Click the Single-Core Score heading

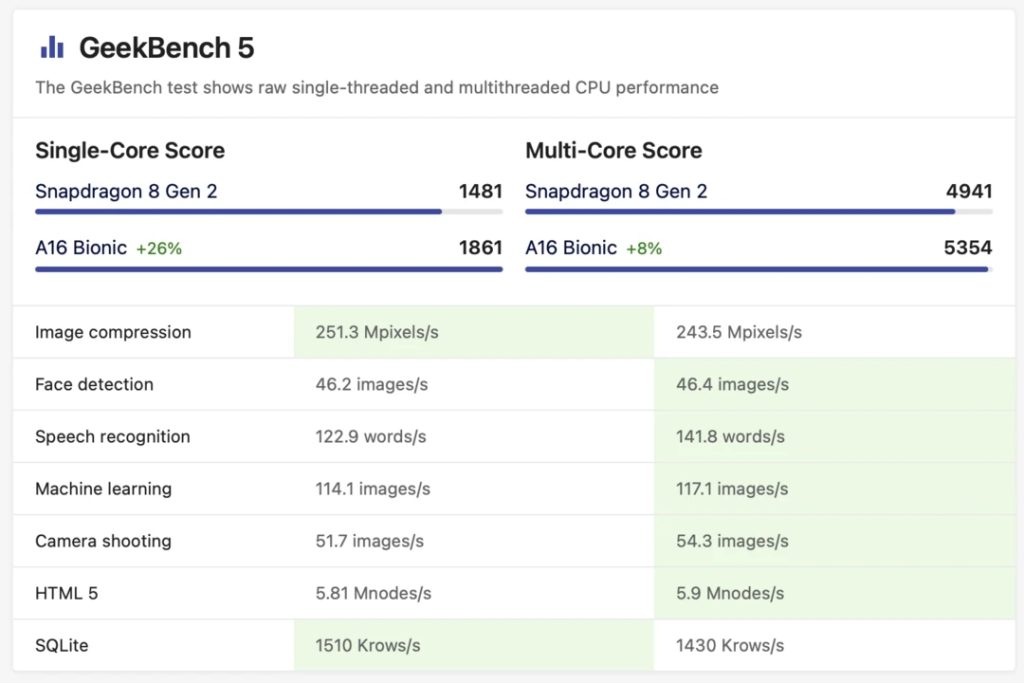(130, 150)
